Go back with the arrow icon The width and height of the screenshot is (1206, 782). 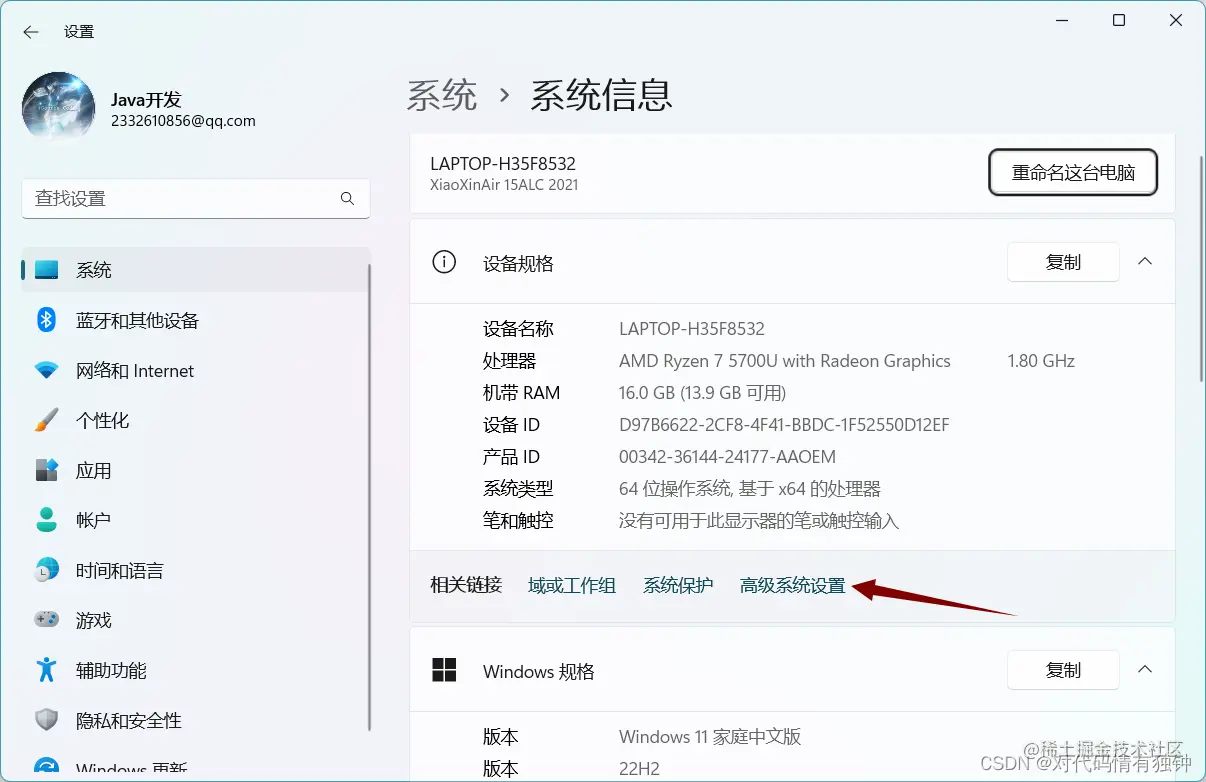31,32
